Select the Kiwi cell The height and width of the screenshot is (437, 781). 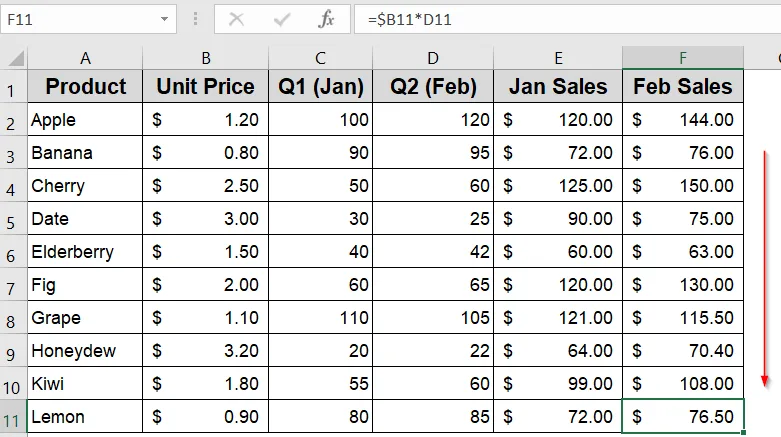click(x=85, y=384)
